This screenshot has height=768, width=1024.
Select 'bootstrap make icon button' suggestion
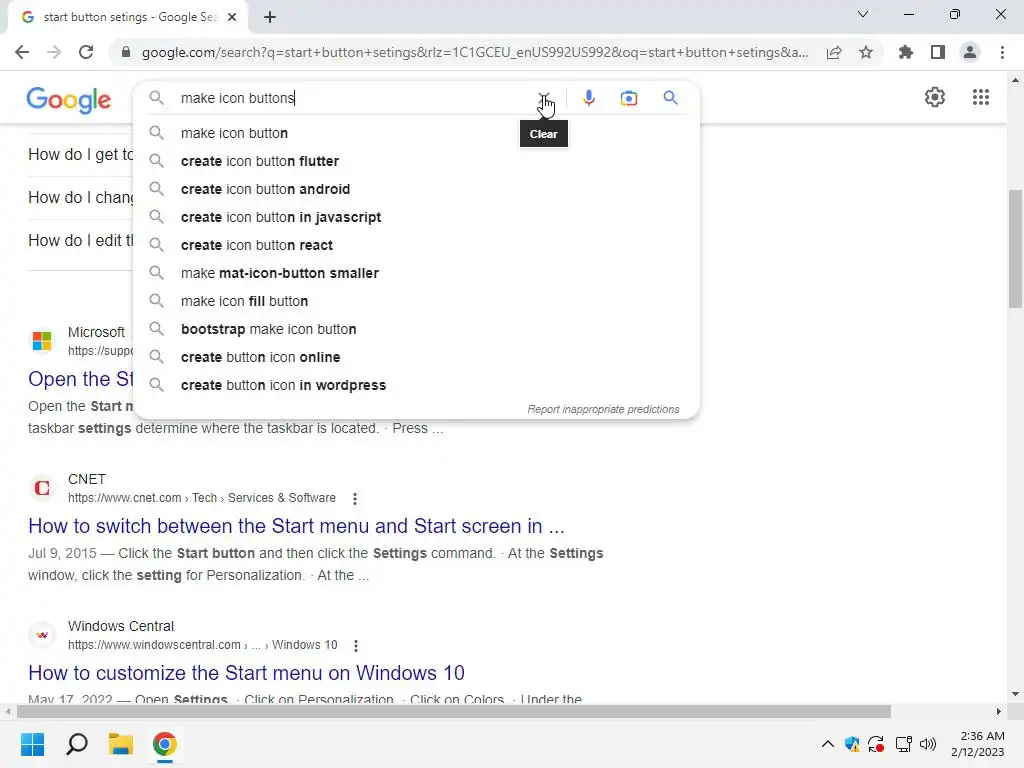pyautogui.click(x=416, y=330)
